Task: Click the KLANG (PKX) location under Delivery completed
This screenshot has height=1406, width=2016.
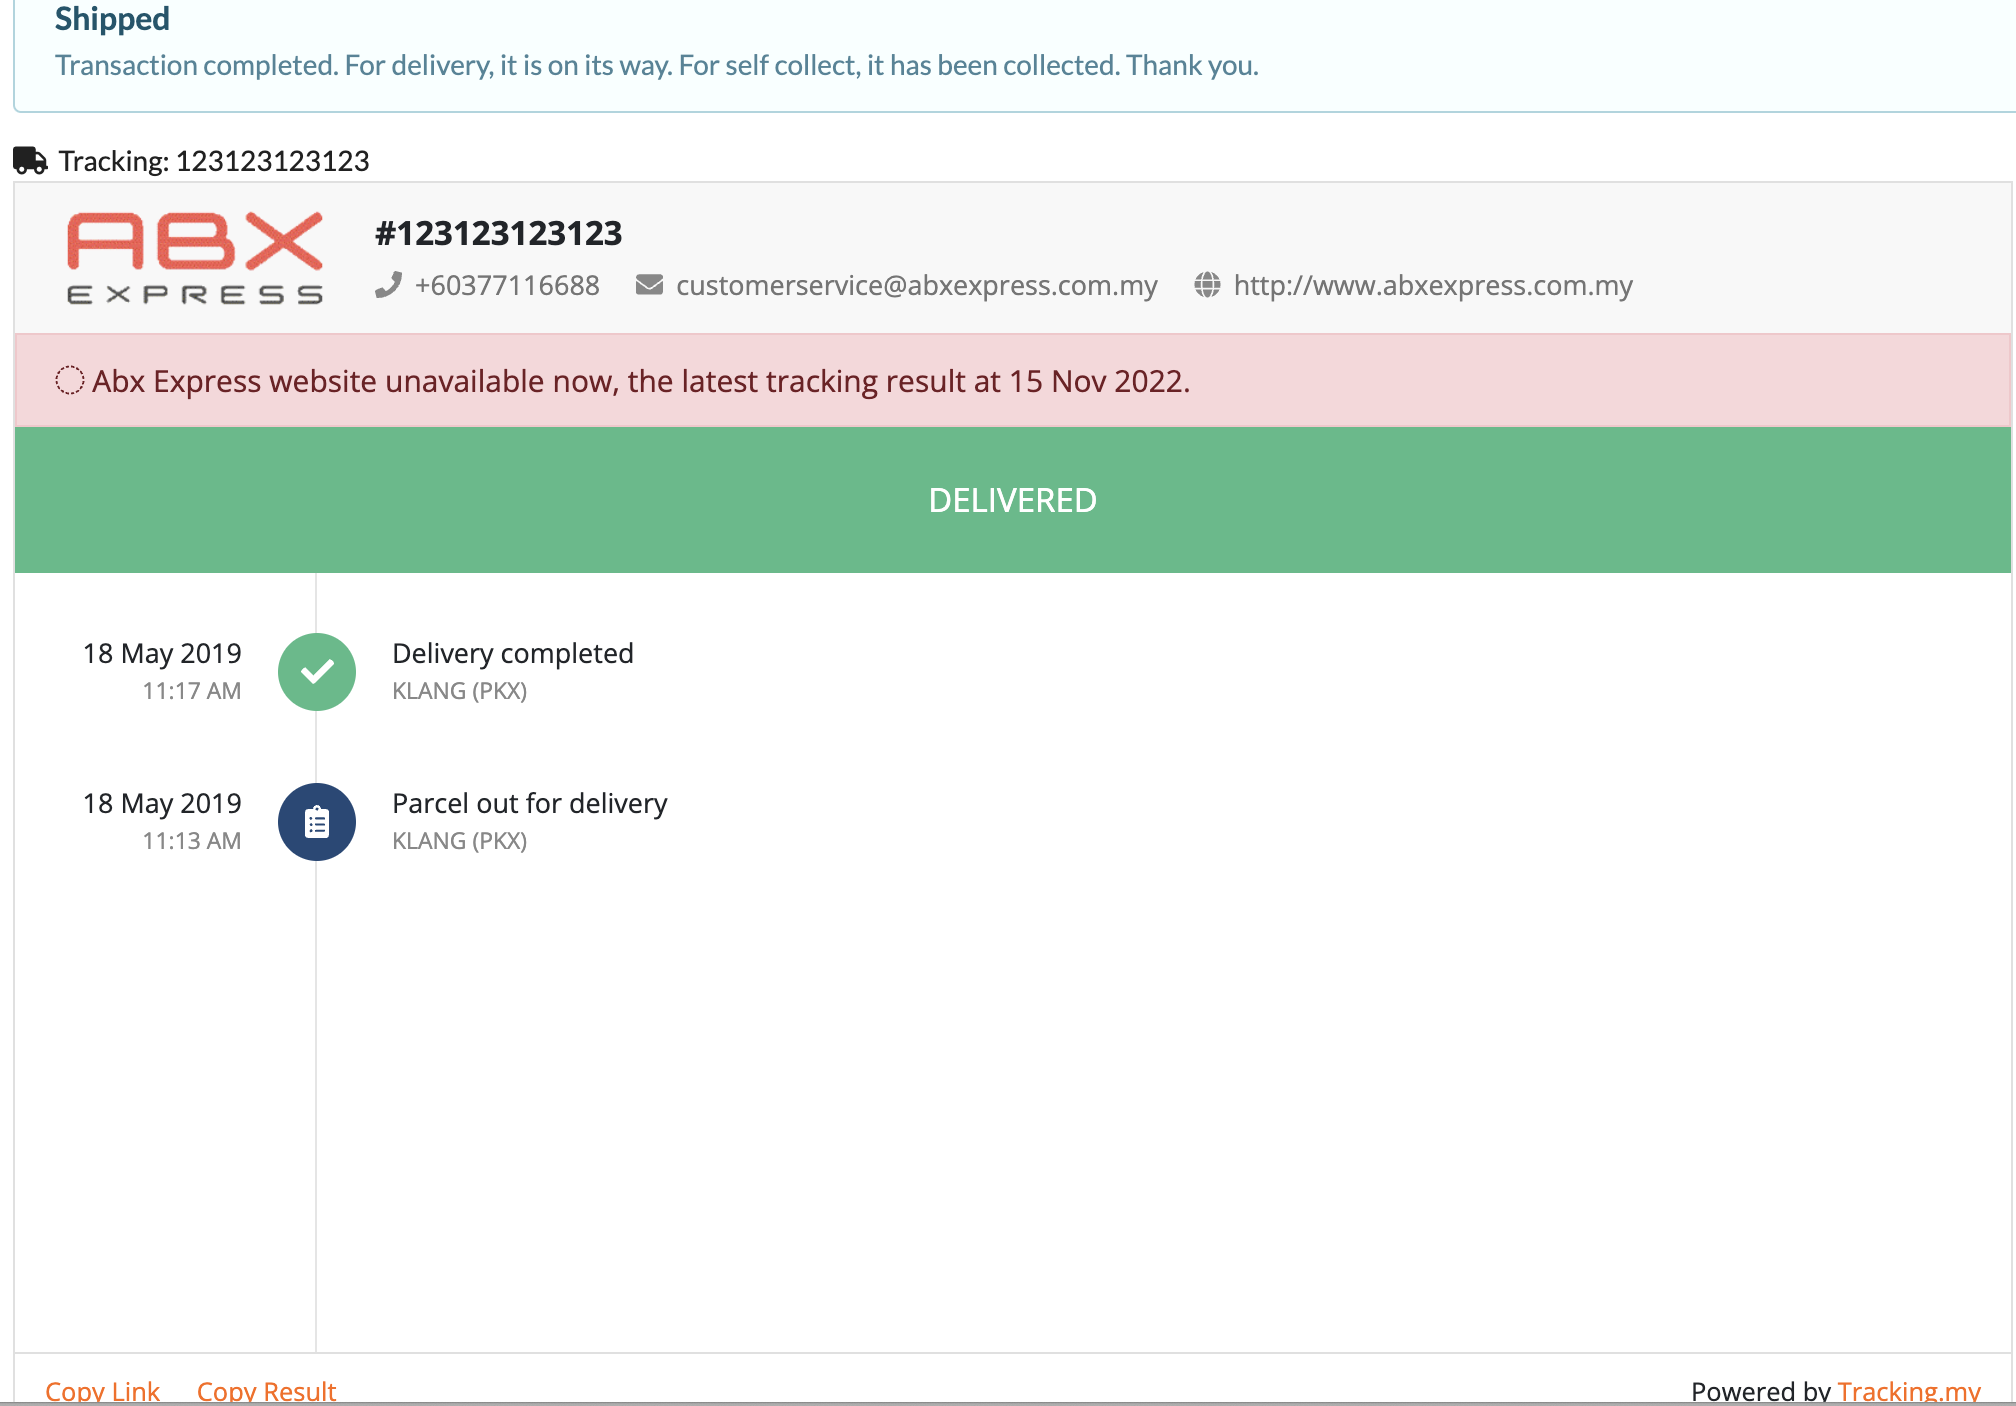Action: click(460, 691)
